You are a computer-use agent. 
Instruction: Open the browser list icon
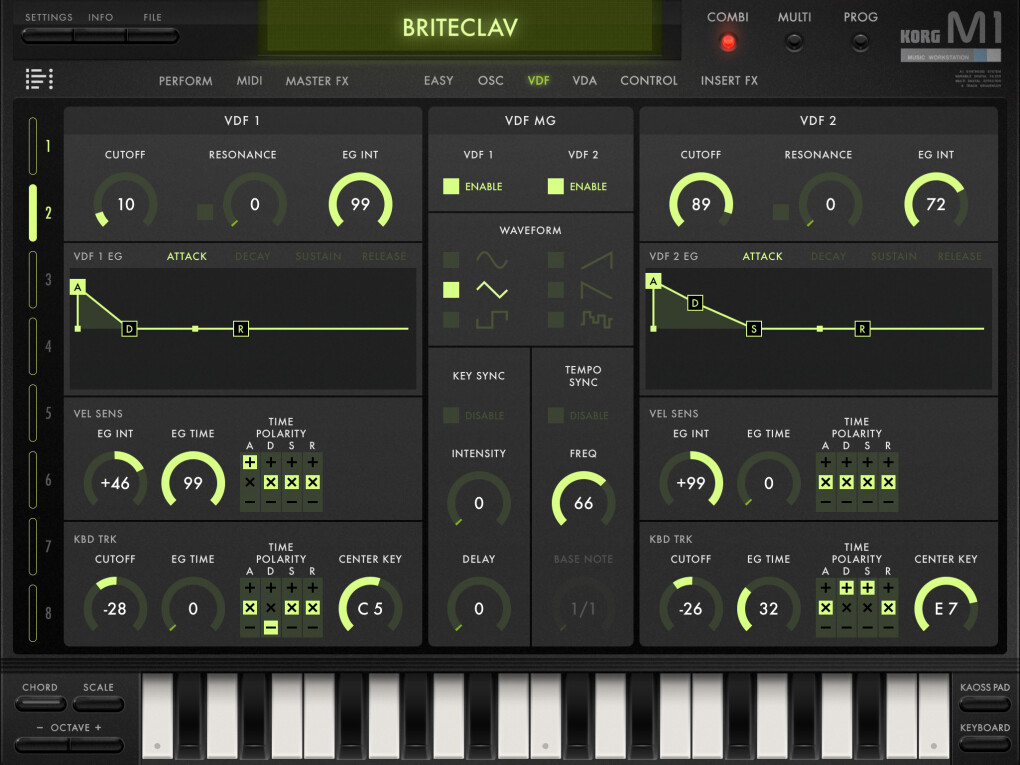pos(39,79)
